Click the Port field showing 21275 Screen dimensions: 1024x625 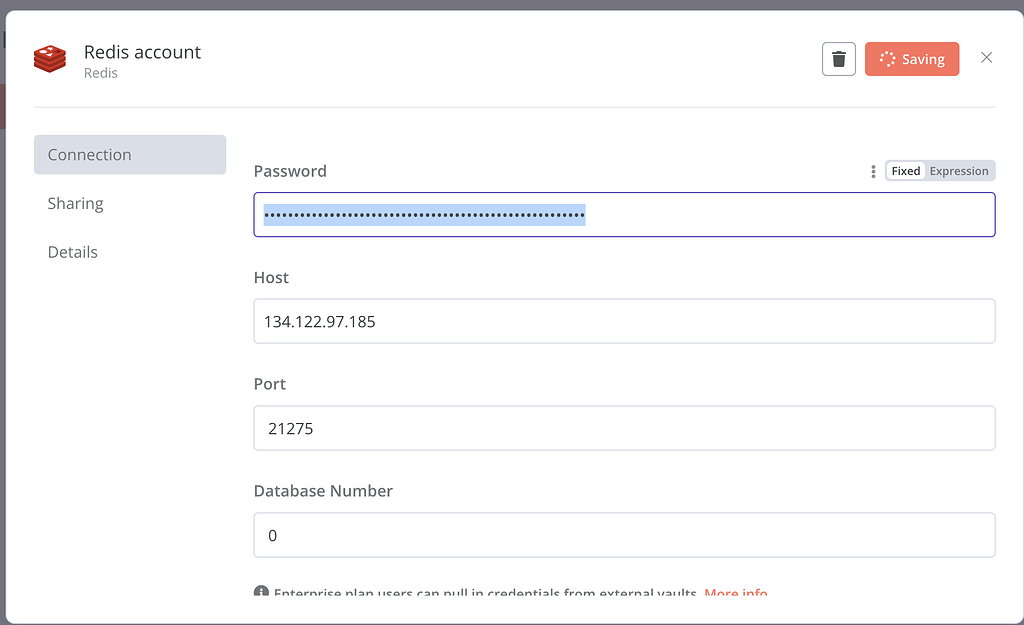point(624,428)
